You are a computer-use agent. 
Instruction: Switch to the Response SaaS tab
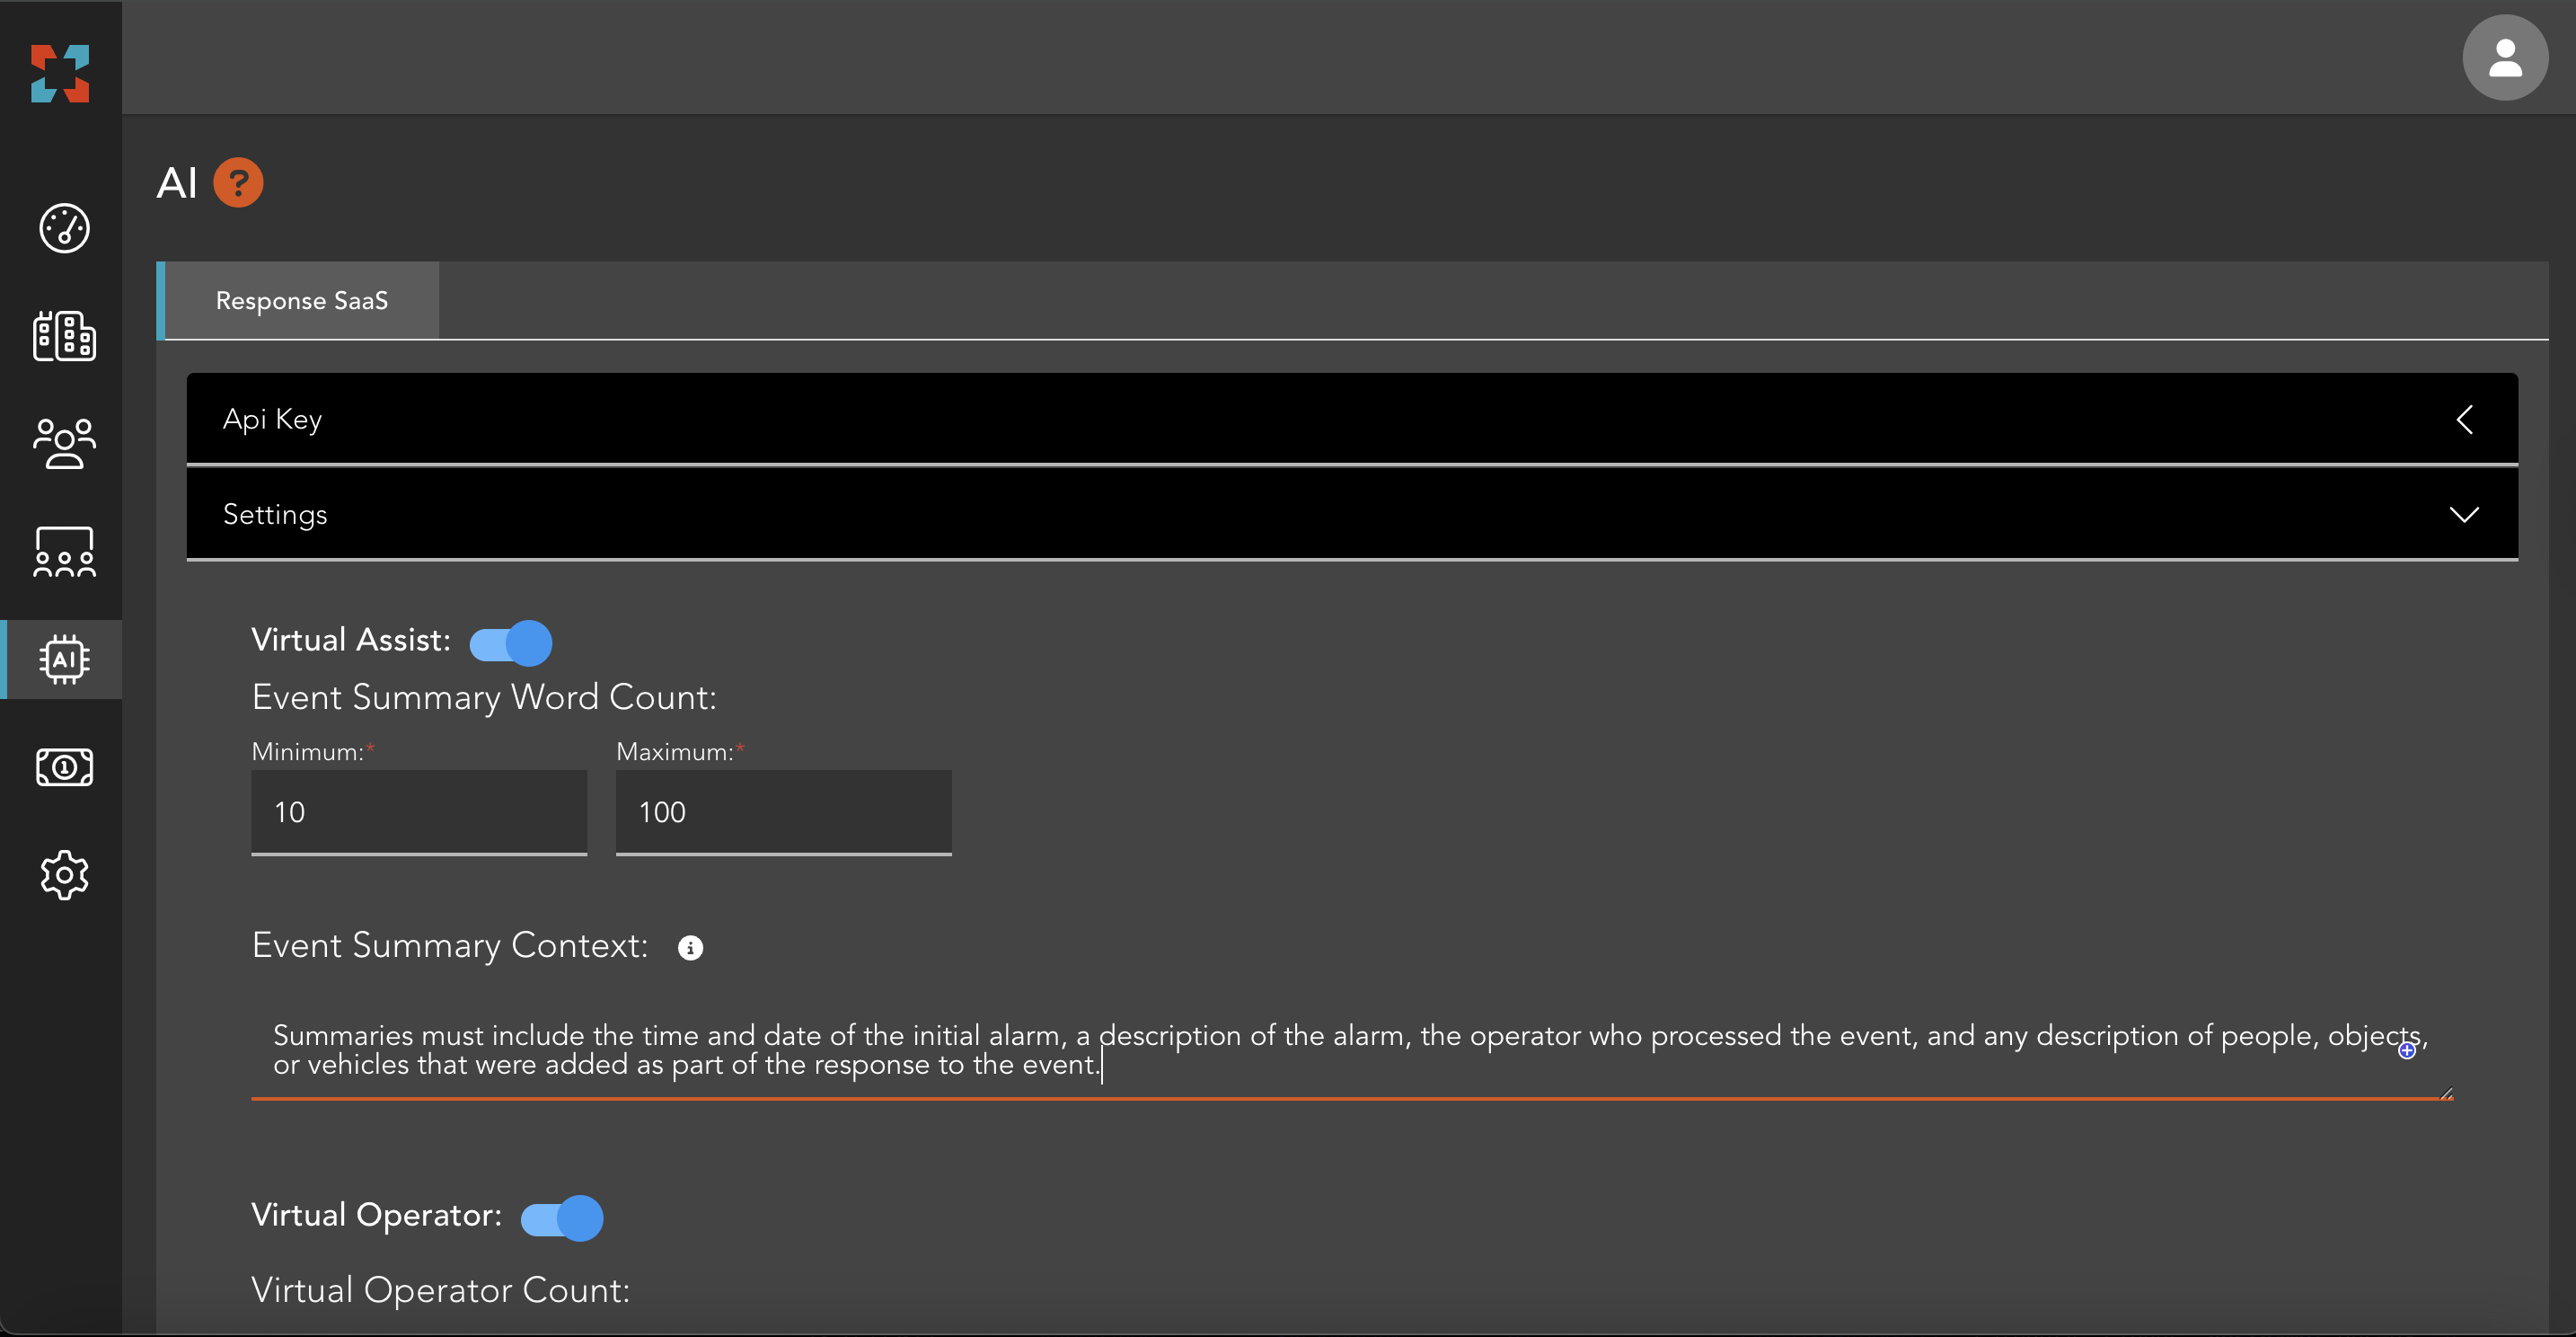click(x=300, y=299)
